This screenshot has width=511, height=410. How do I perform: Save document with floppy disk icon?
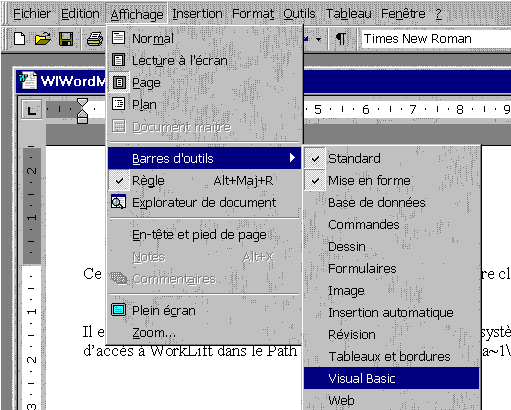(x=66, y=39)
